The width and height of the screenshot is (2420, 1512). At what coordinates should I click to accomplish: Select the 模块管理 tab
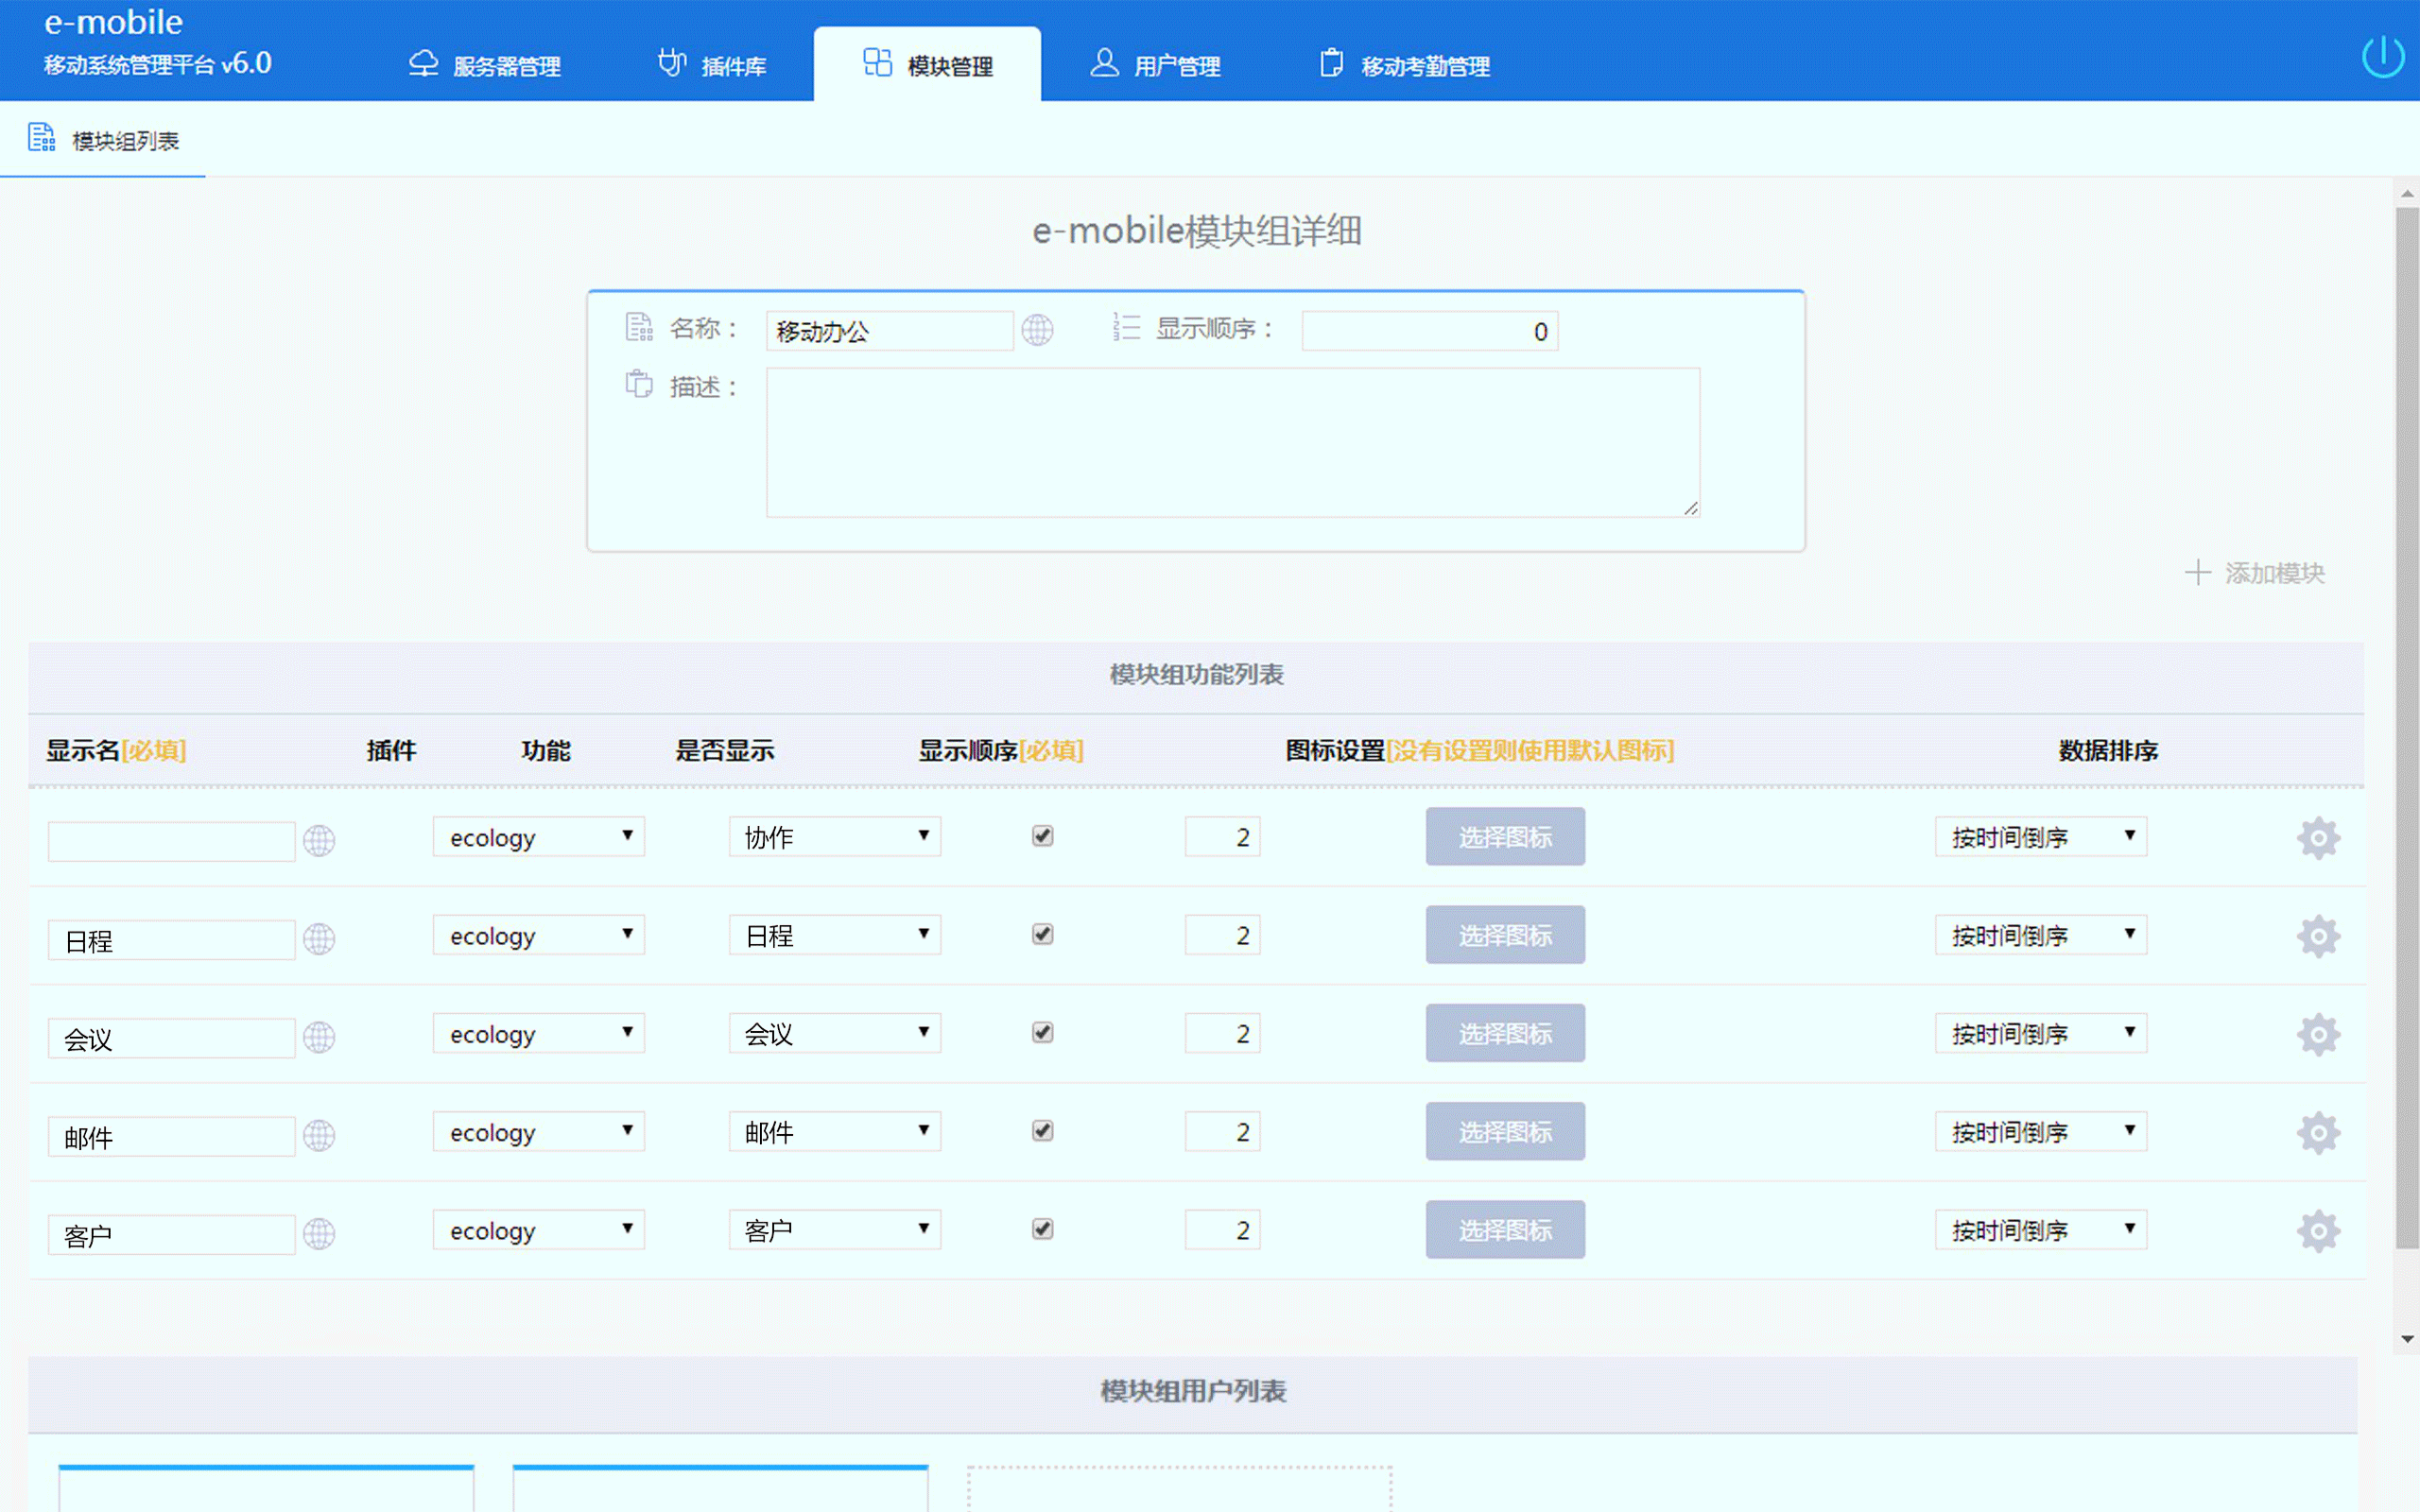(927, 65)
